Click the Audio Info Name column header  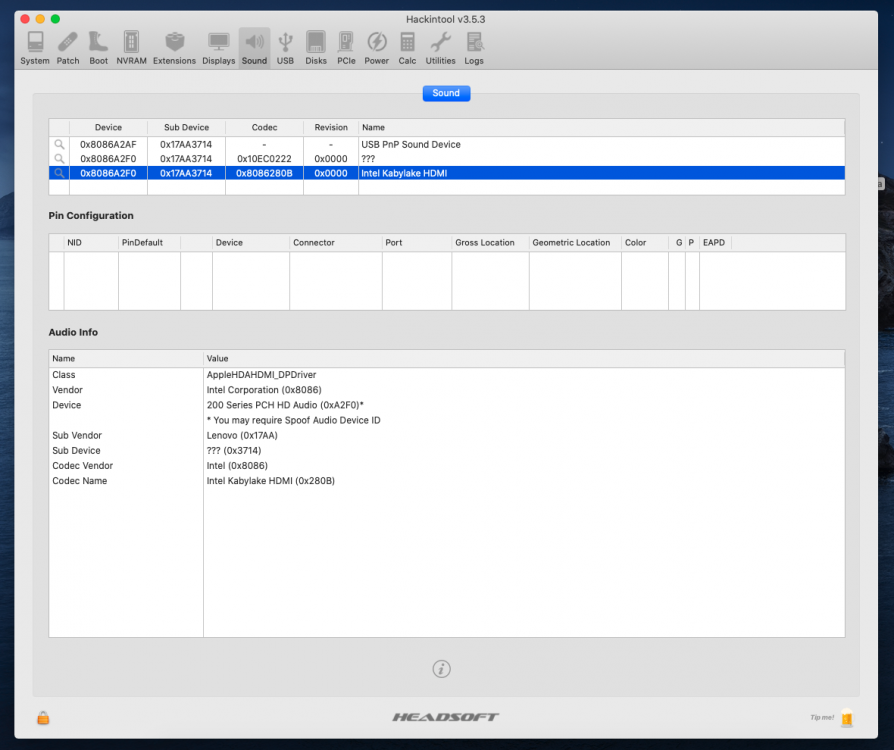tap(126, 358)
